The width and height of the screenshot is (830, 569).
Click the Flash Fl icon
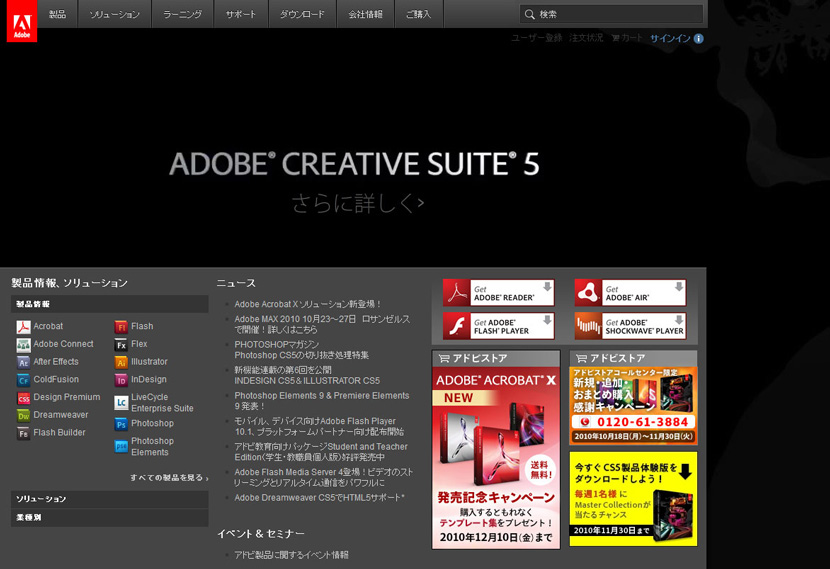[x=121, y=327]
